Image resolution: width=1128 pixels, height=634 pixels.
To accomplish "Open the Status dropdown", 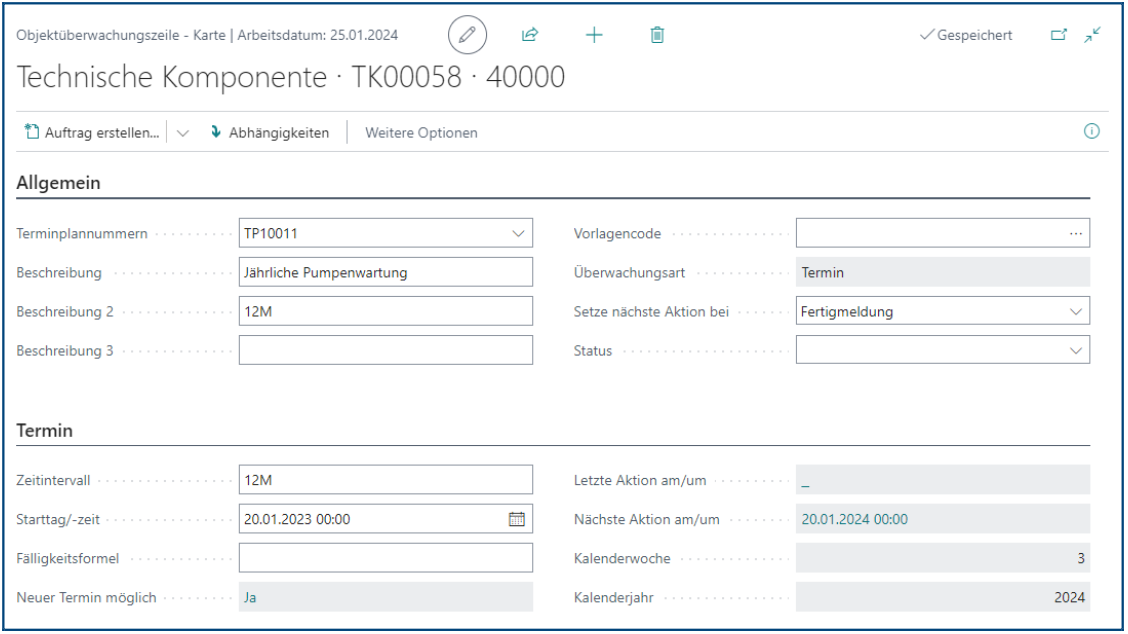I will [1075, 350].
